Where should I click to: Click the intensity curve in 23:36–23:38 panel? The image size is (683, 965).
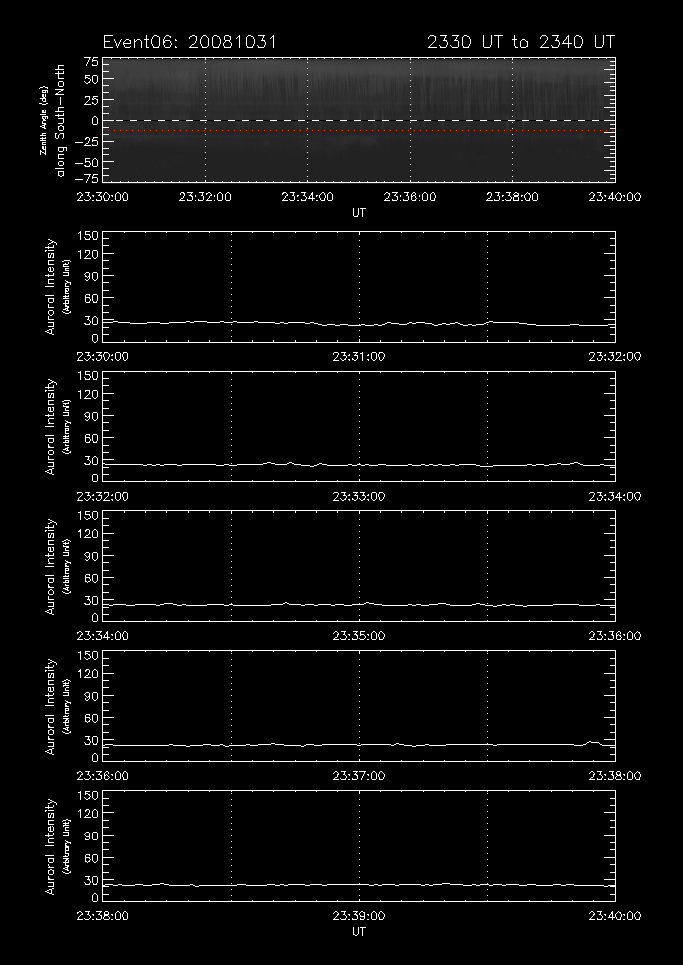click(359, 745)
